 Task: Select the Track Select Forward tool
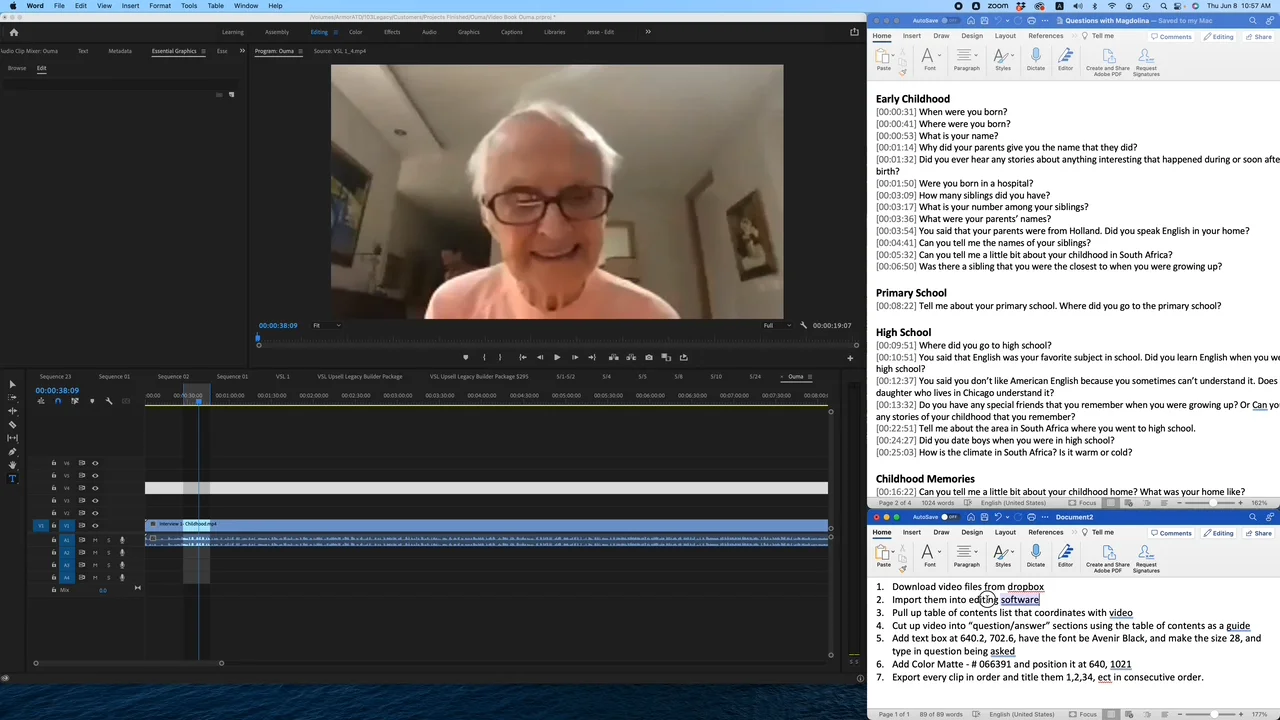(13, 397)
